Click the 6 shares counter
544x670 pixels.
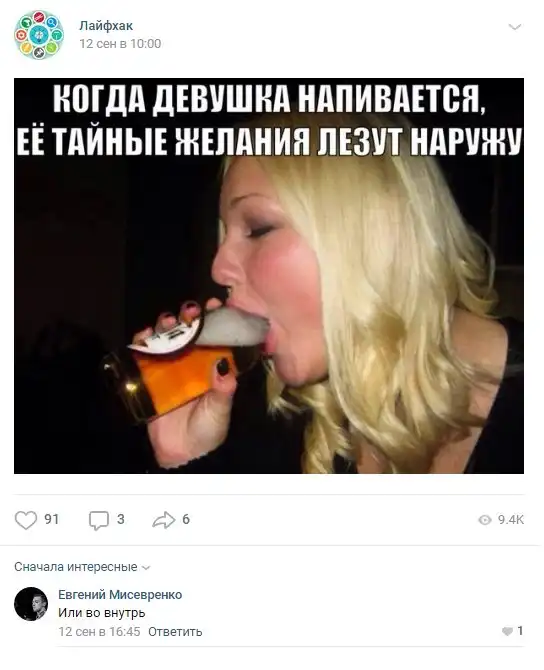(x=186, y=519)
